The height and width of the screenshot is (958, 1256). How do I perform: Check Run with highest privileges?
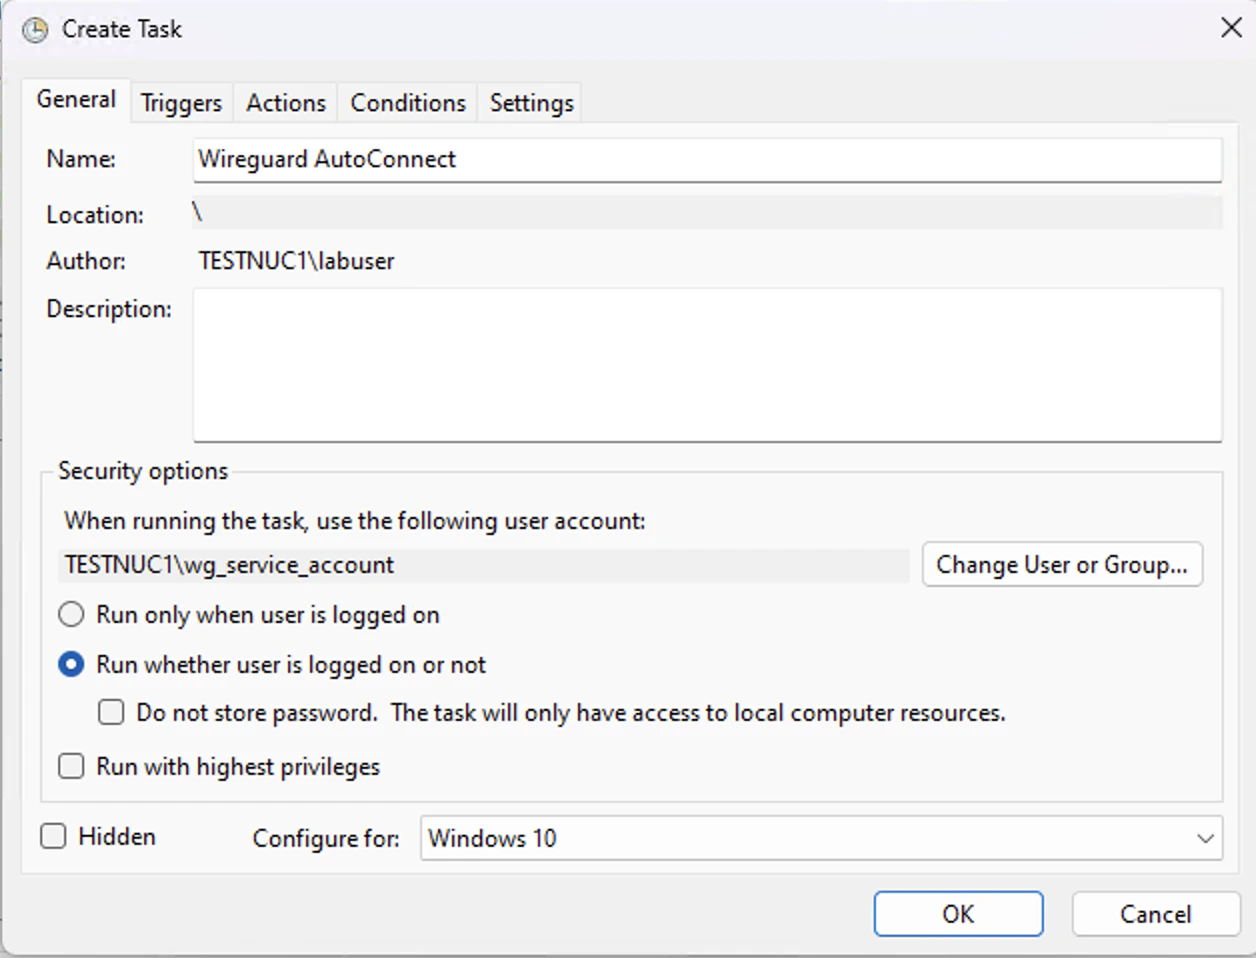71,766
